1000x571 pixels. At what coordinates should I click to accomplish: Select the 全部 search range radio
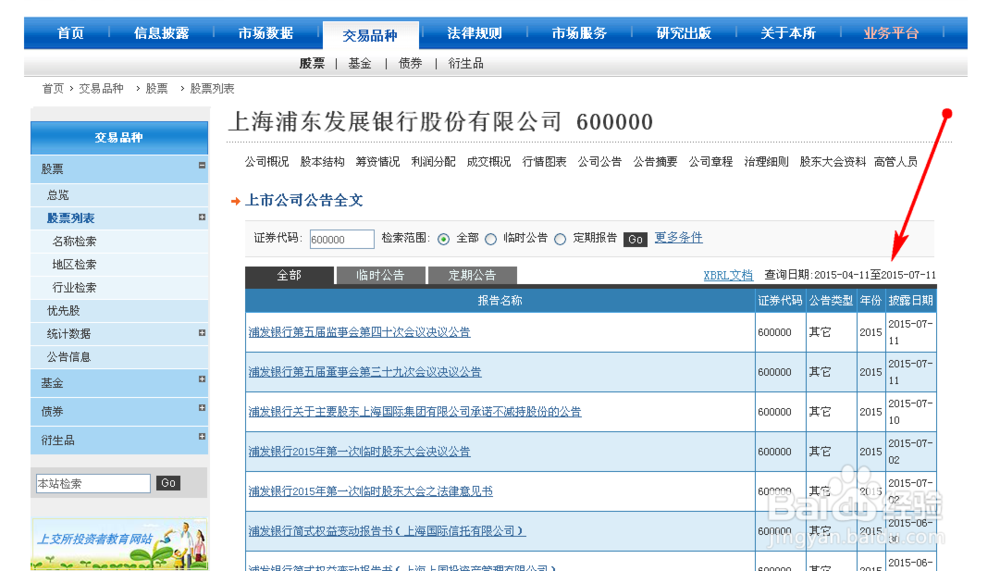point(444,239)
